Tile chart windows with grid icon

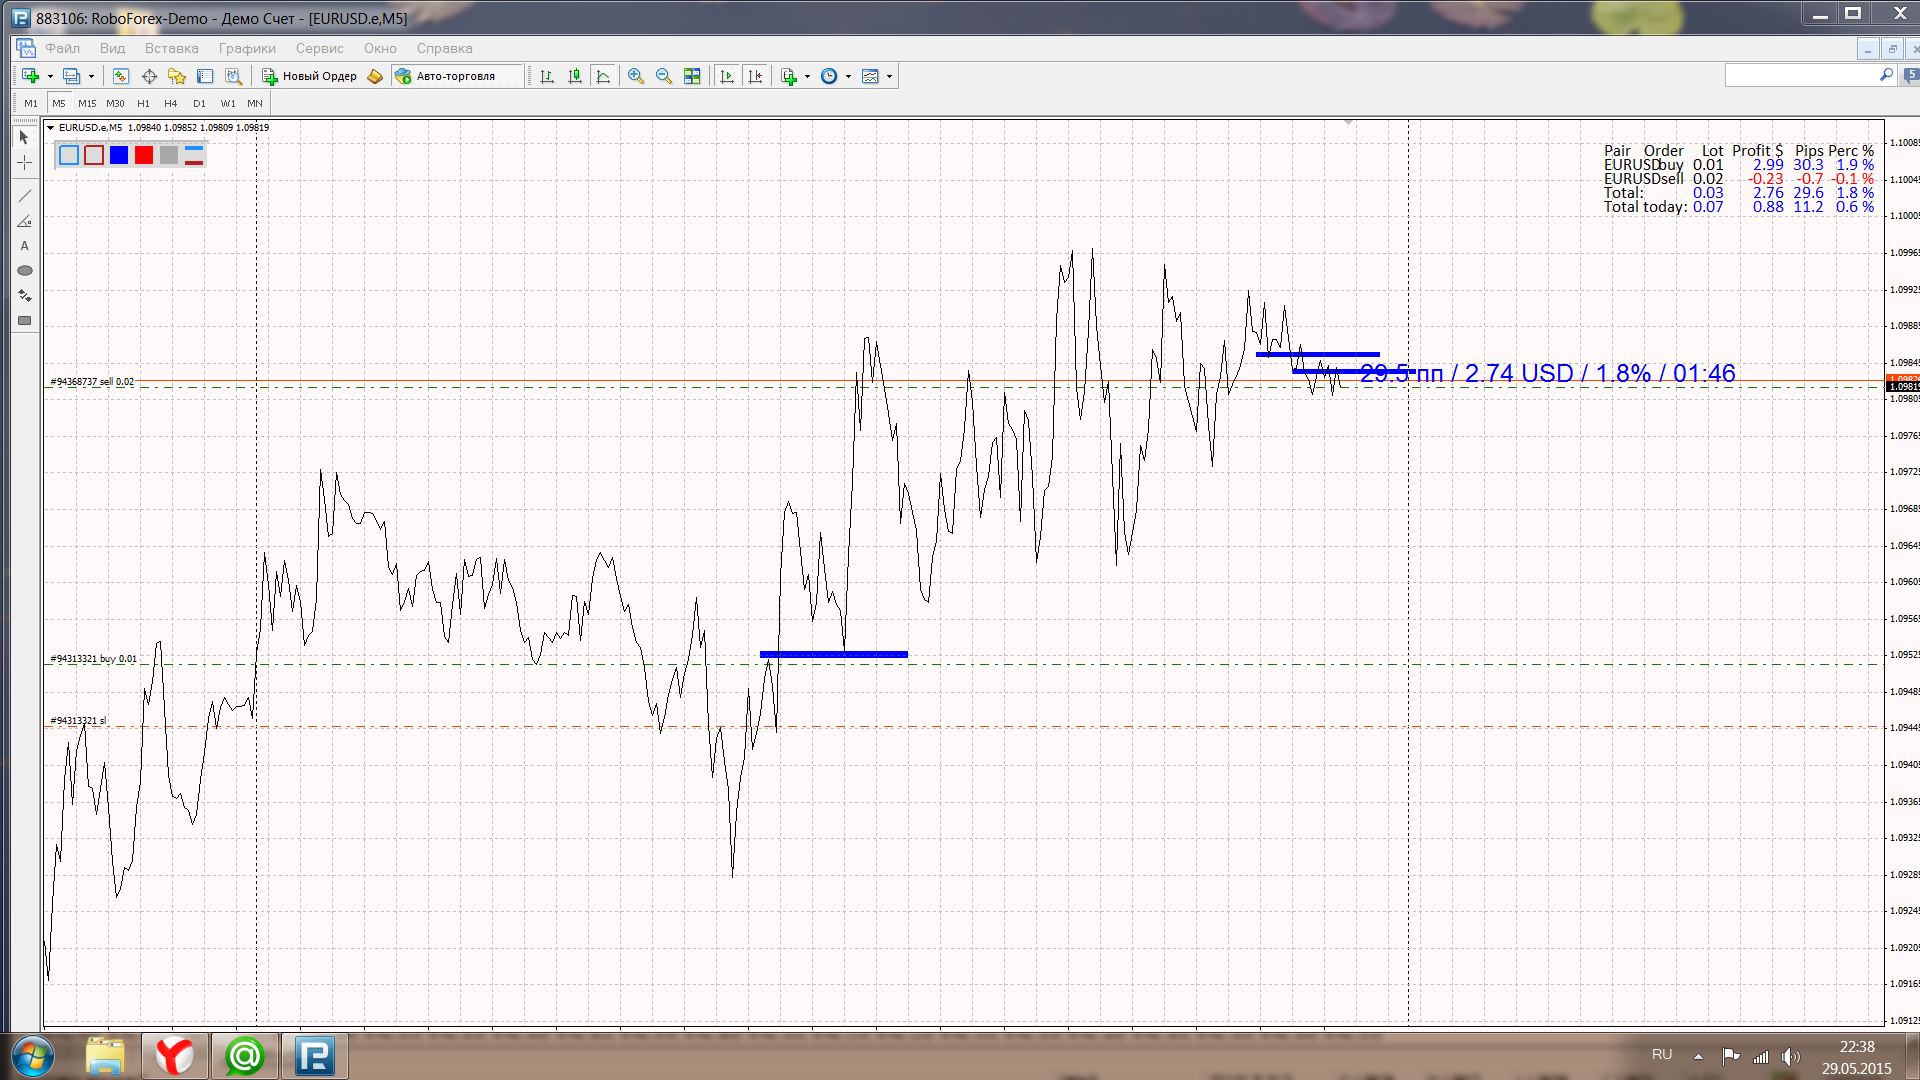pos(692,76)
